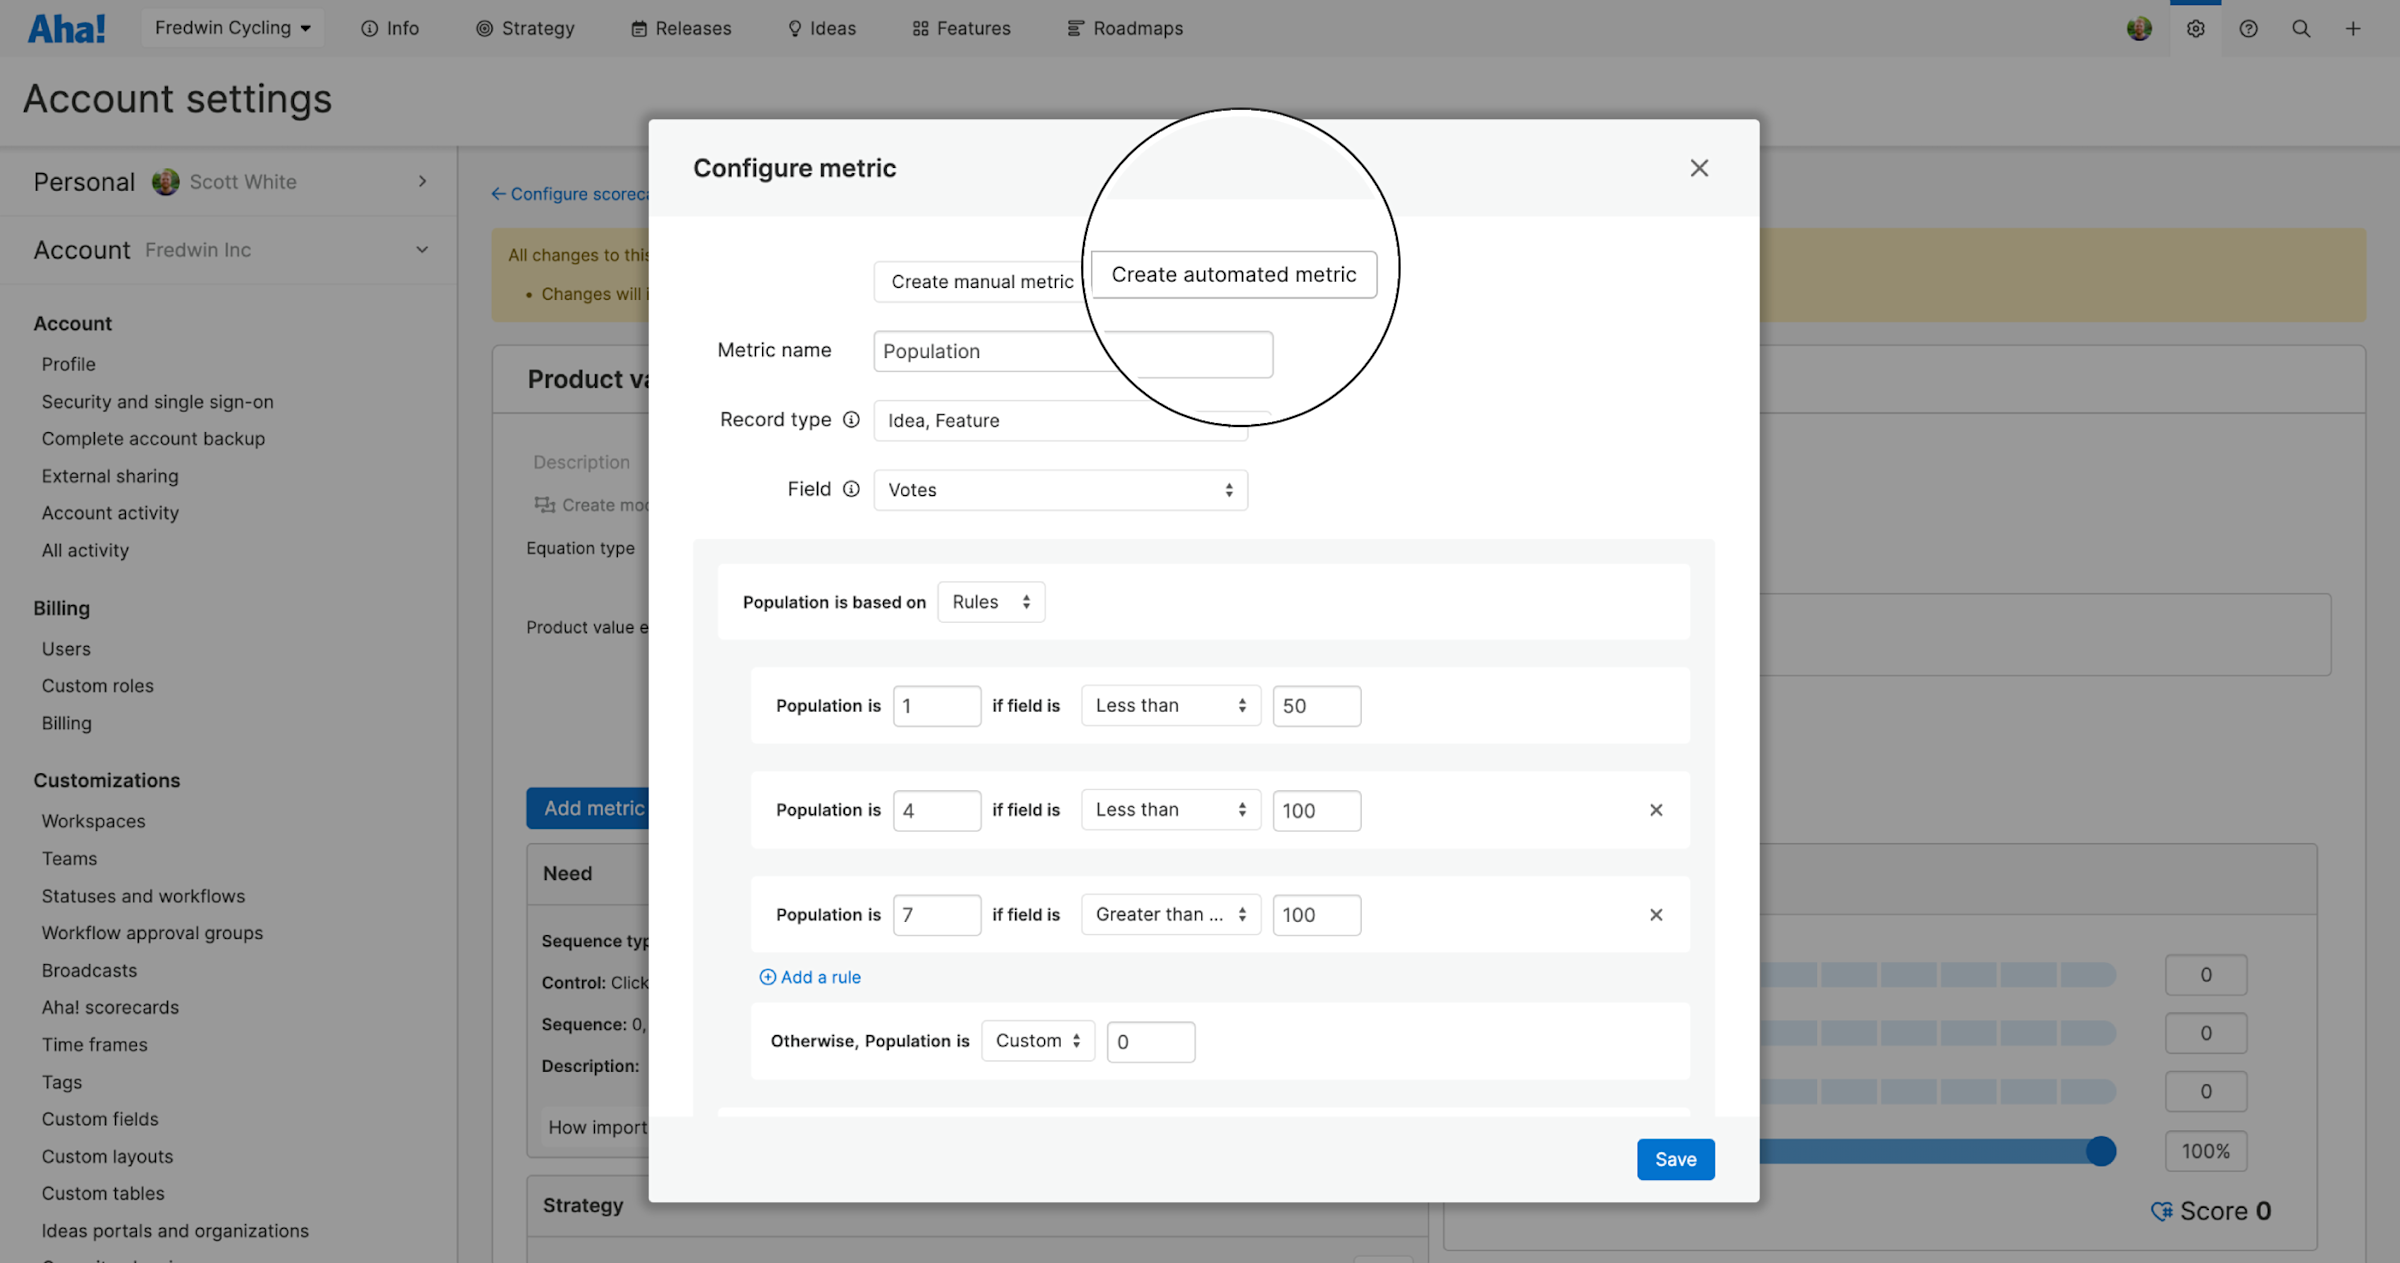Switch to Create manual metric

981,281
